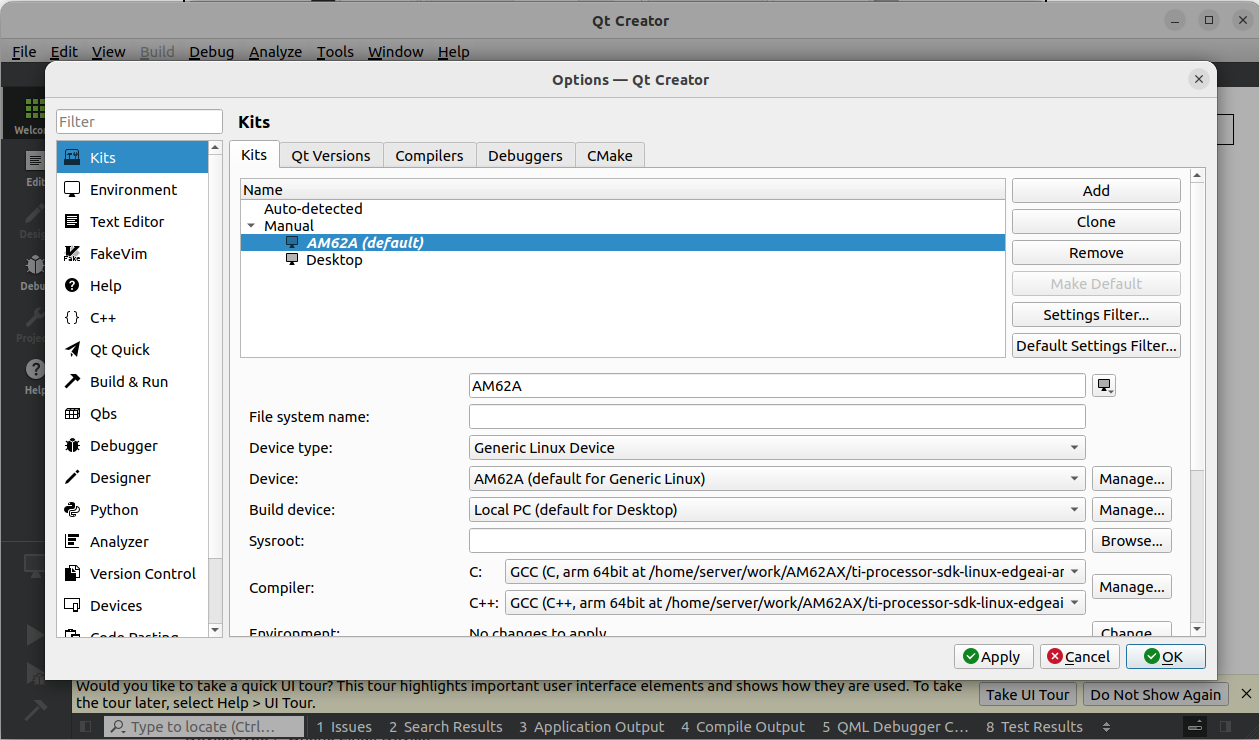
Task: Click the kit icon button beside the AM62A name field
Action: click(x=1104, y=386)
